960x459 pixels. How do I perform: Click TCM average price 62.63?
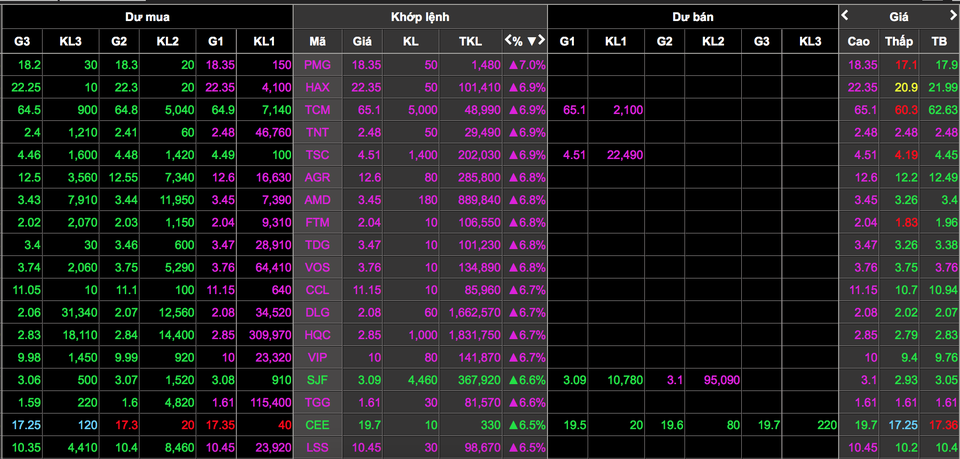coord(944,110)
